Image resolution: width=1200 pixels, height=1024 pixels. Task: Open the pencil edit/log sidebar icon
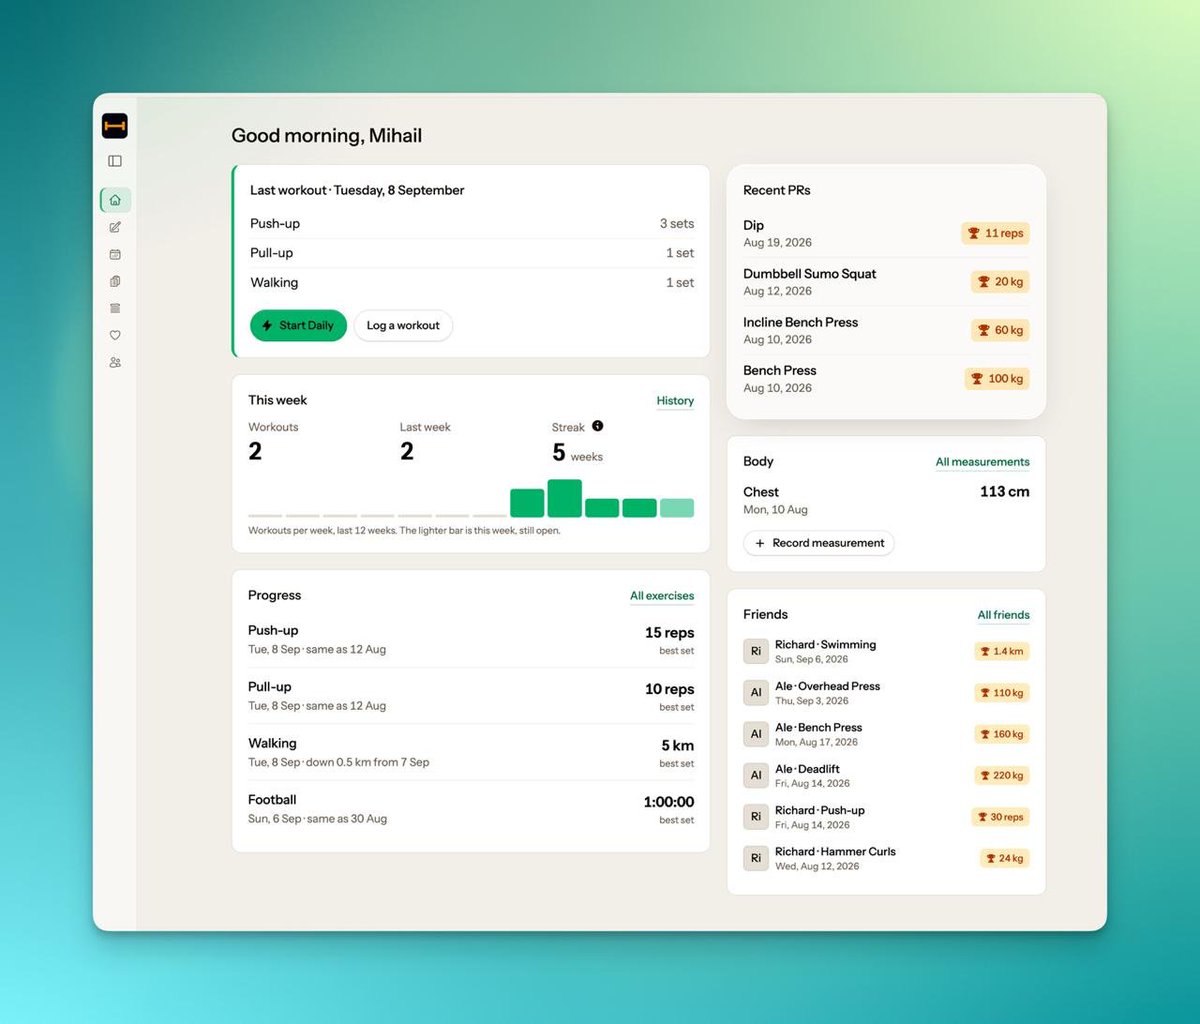(115, 227)
